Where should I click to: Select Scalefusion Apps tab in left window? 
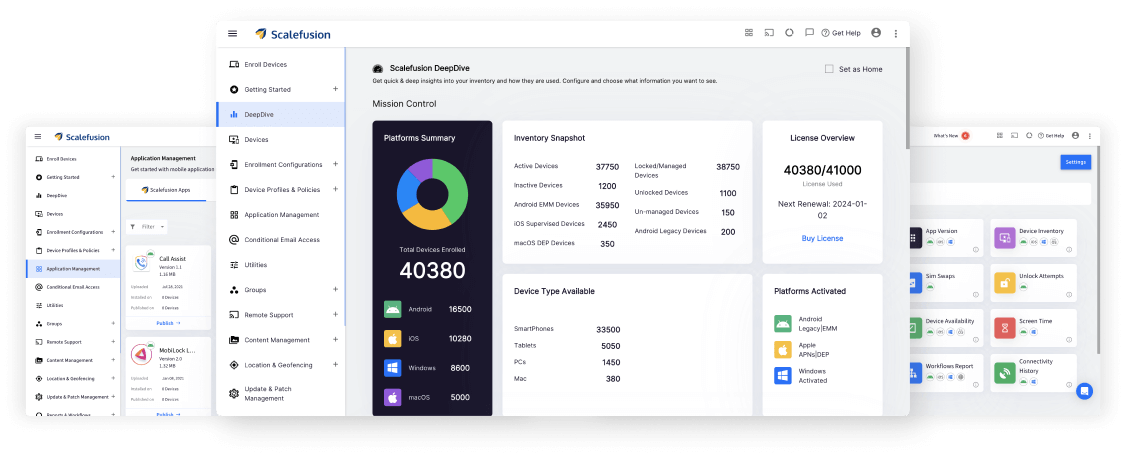click(167, 190)
